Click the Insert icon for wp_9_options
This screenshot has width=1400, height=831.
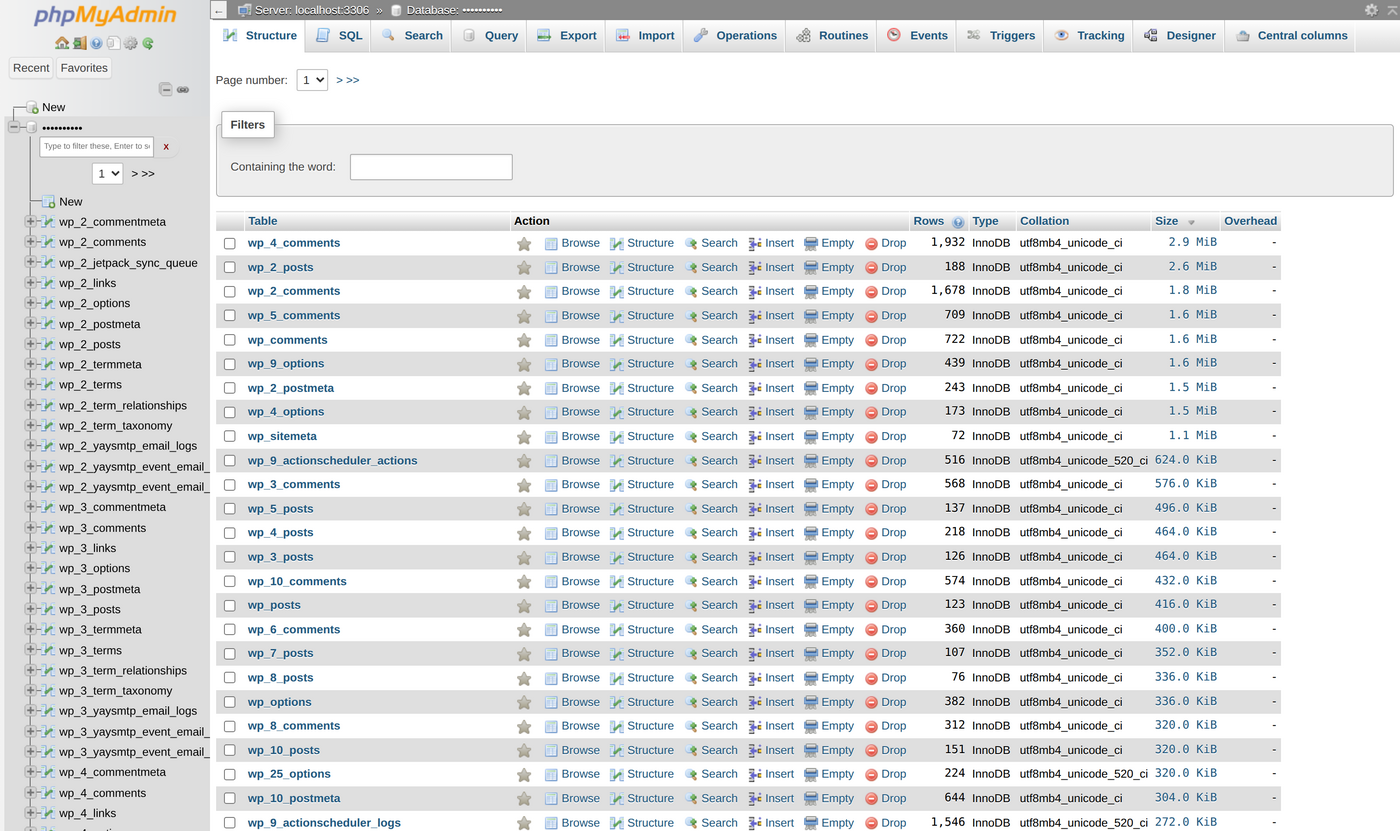tap(756, 364)
